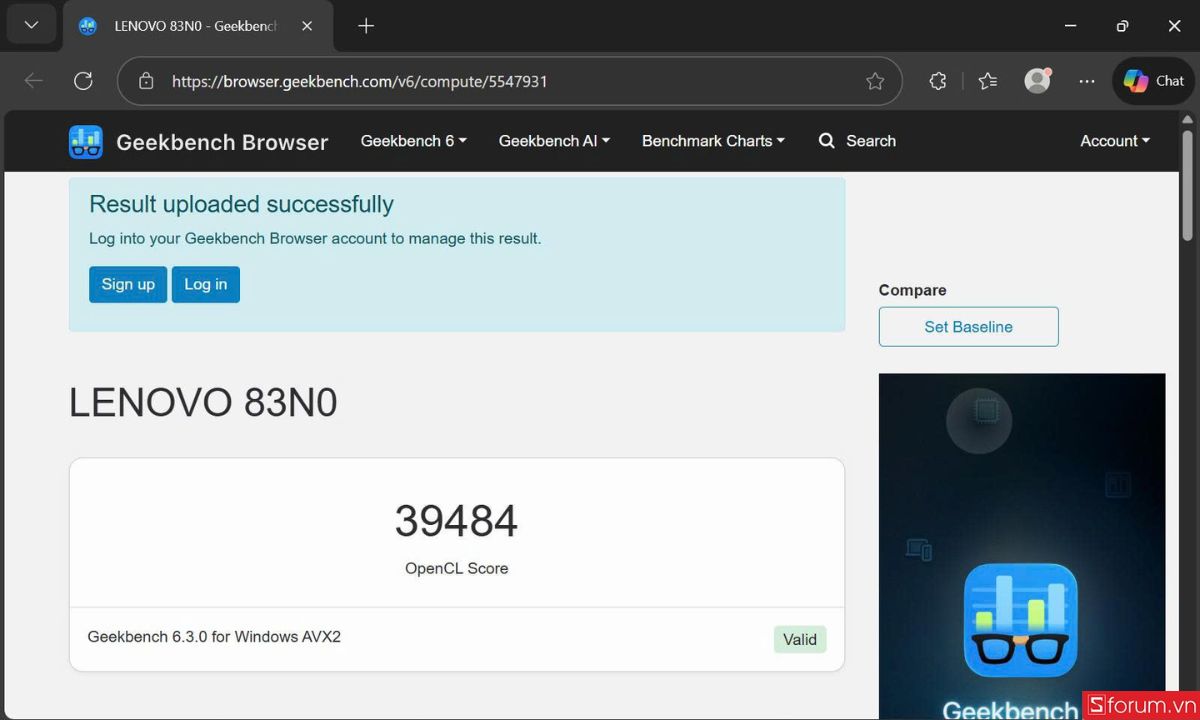
Task: Open the Geekbench advertisement banner image
Action: click(x=1022, y=546)
